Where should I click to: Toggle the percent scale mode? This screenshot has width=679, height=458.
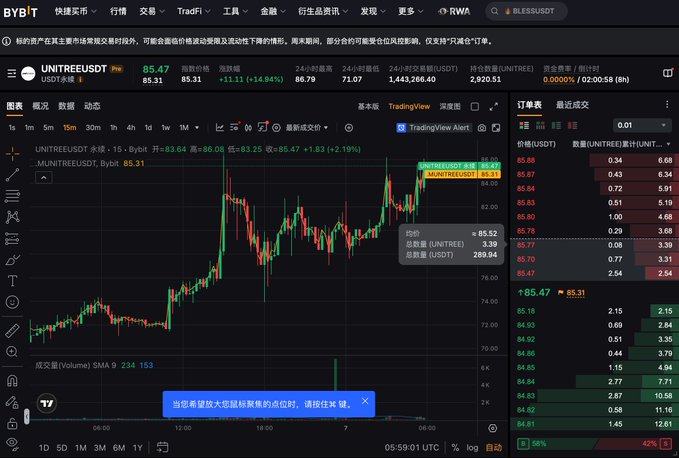pos(455,448)
